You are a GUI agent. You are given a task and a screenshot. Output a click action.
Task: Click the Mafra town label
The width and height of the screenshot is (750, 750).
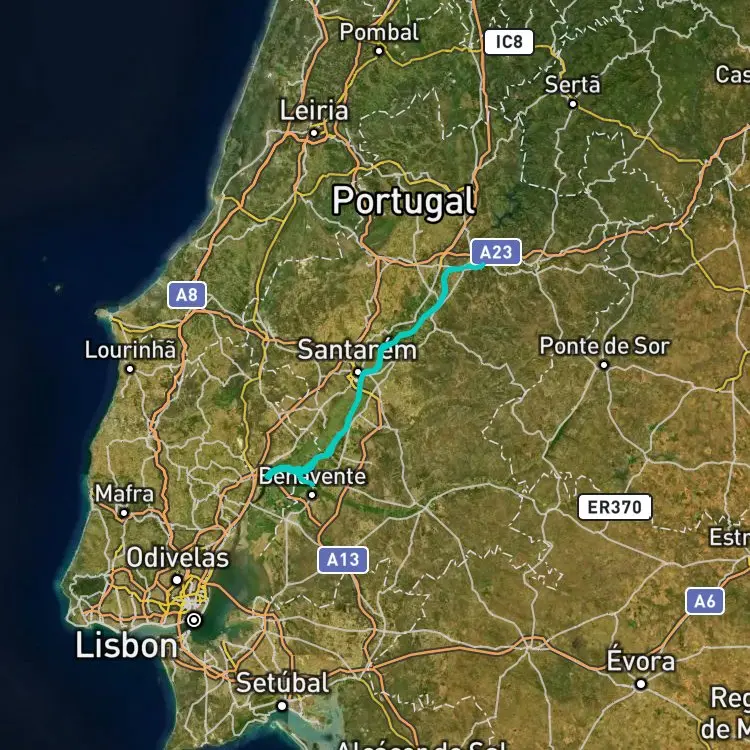(x=124, y=494)
